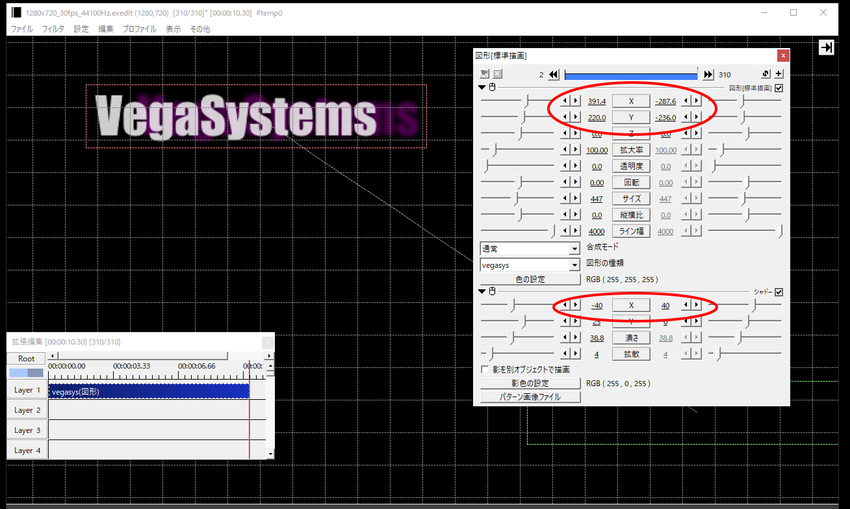The image size is (850, 509).
Task: Collapse the シャドー section triangle
Action: [x=482, y=291]
